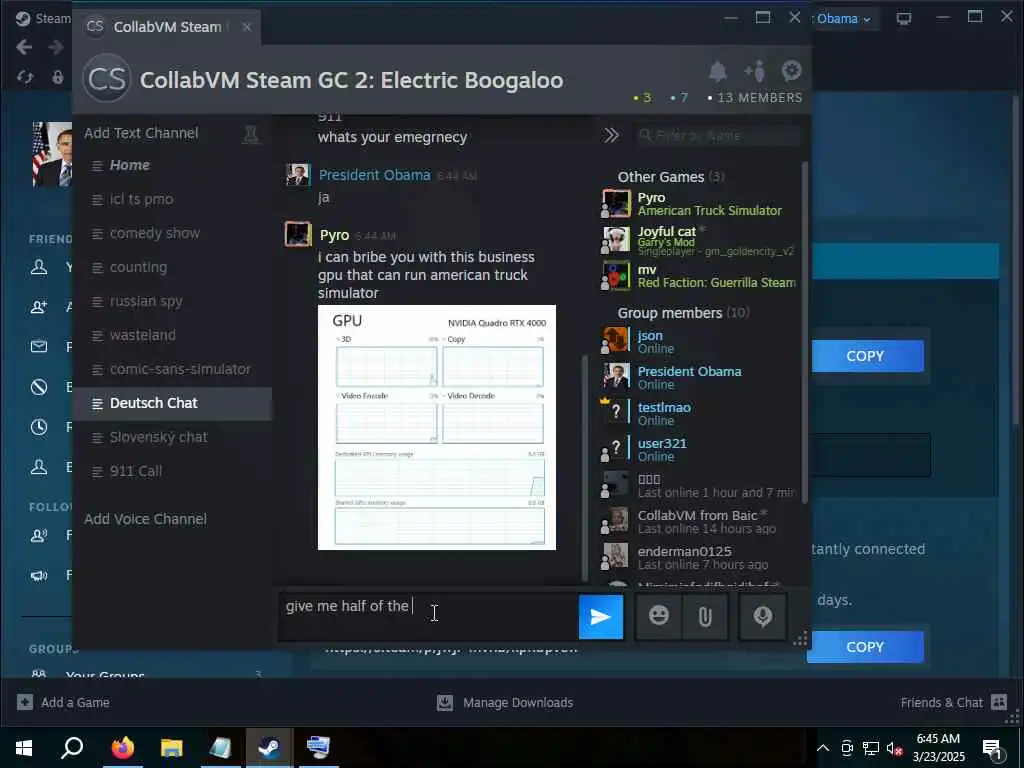Open Windows notification center
1024x768 pixels.
click(992, 748)
